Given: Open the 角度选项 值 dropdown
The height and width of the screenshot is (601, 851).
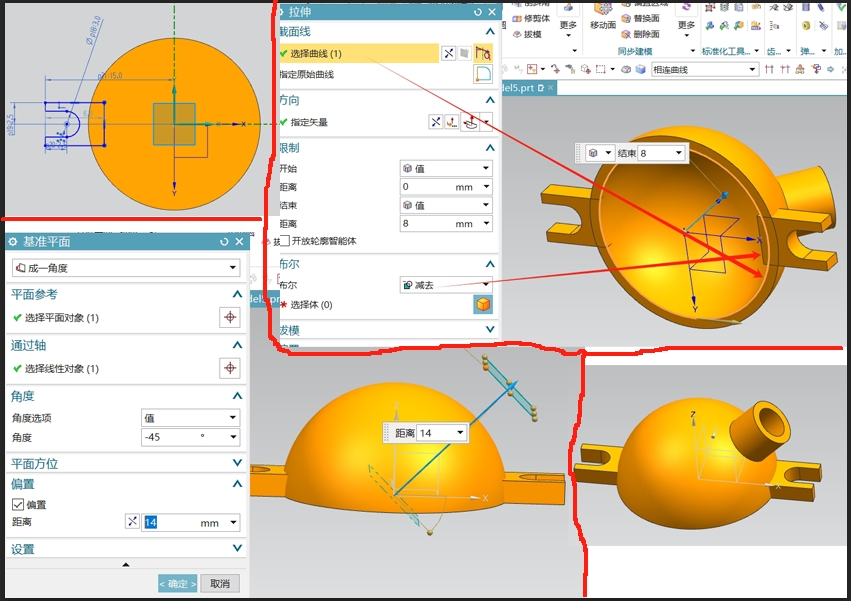Looking at the screenshot, I should (x=190, y=417).
